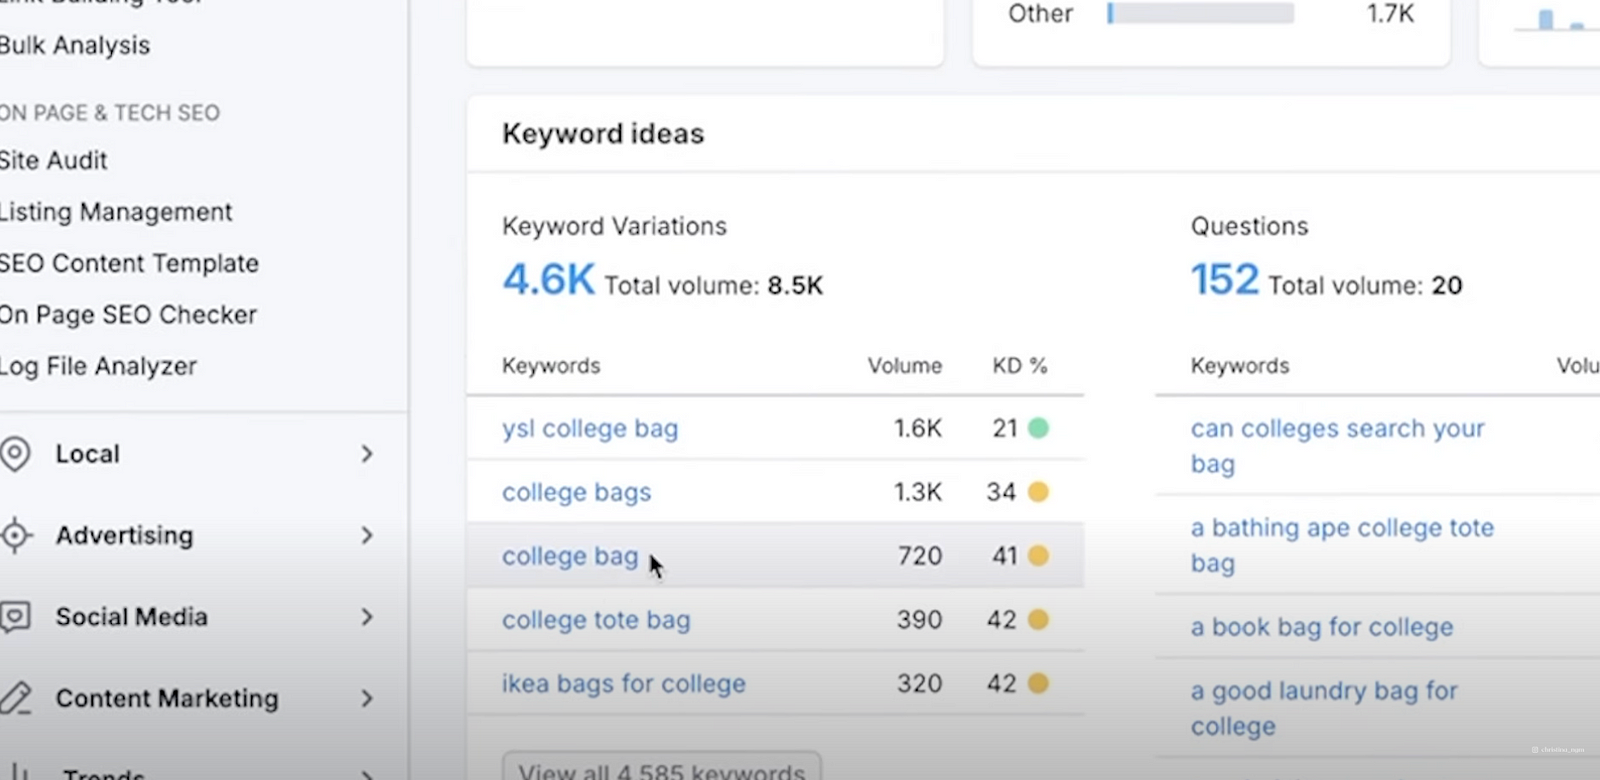Screen dimensions: 1600x780
Task: Click green difficulty dot for ysl college bag
Action: click(1039, 428)
